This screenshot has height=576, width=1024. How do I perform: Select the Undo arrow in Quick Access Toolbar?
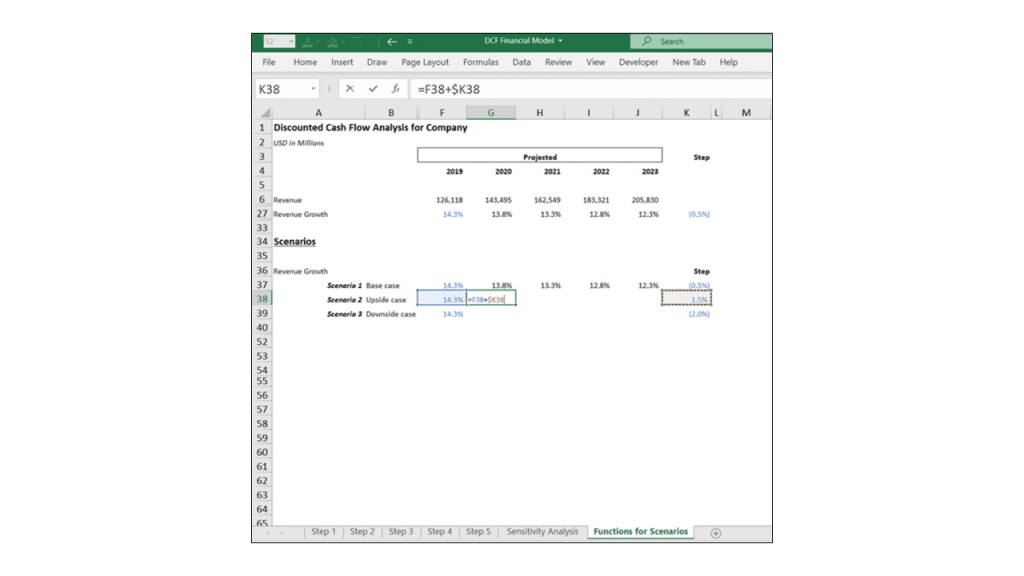pyautogui.click(x=392, y=42)
